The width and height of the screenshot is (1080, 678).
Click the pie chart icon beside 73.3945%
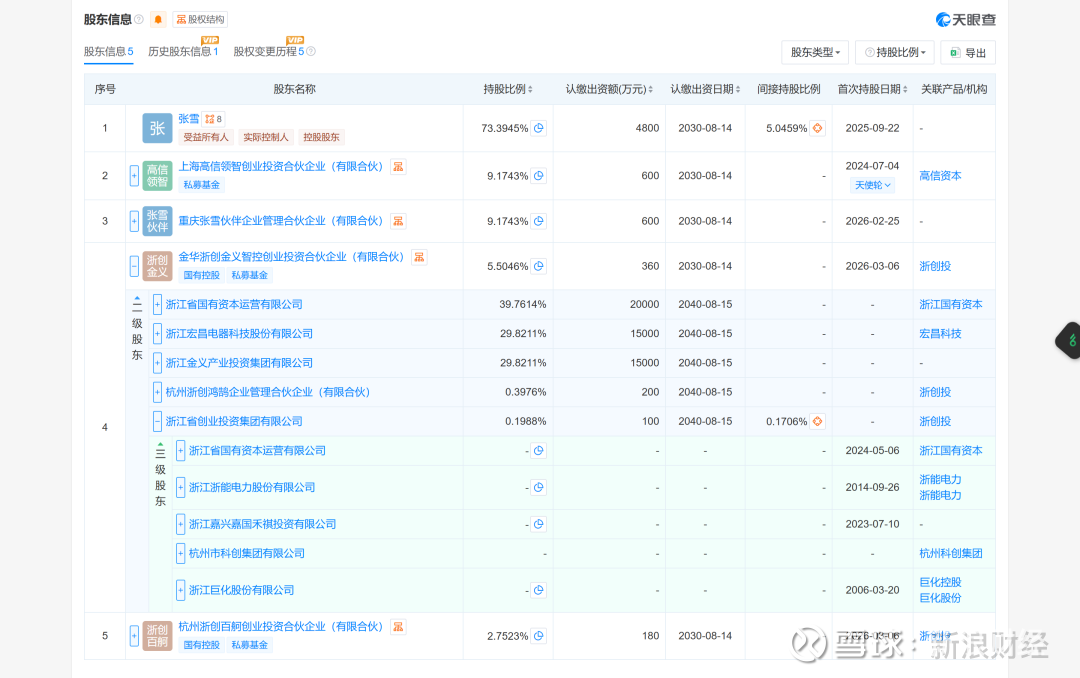539,128
